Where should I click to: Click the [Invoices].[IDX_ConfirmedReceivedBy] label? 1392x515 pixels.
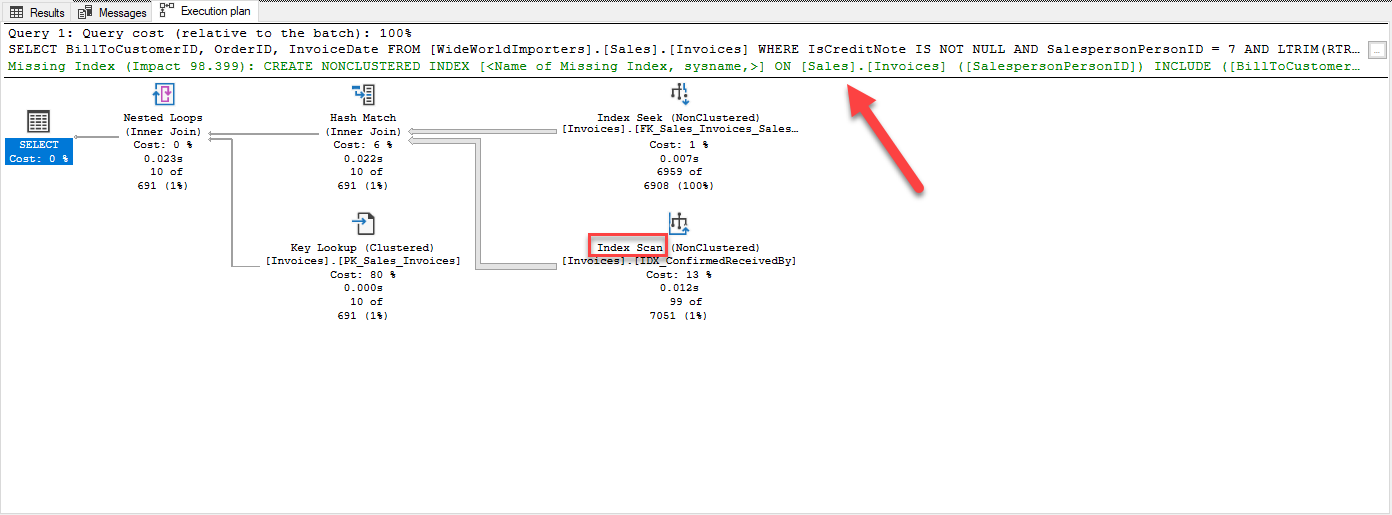tap(679, 261)
